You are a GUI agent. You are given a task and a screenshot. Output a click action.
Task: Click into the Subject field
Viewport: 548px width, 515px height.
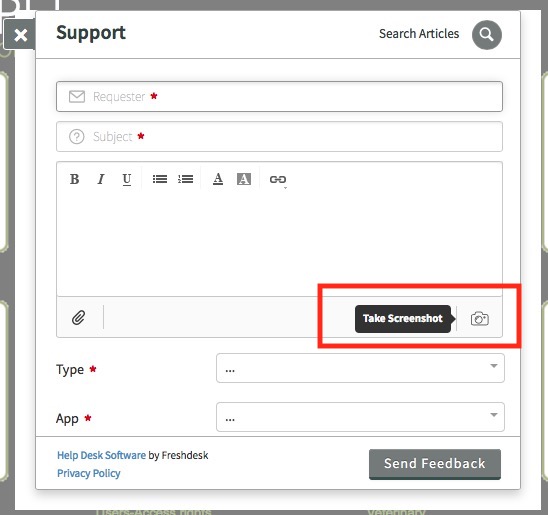click(279, 136)
